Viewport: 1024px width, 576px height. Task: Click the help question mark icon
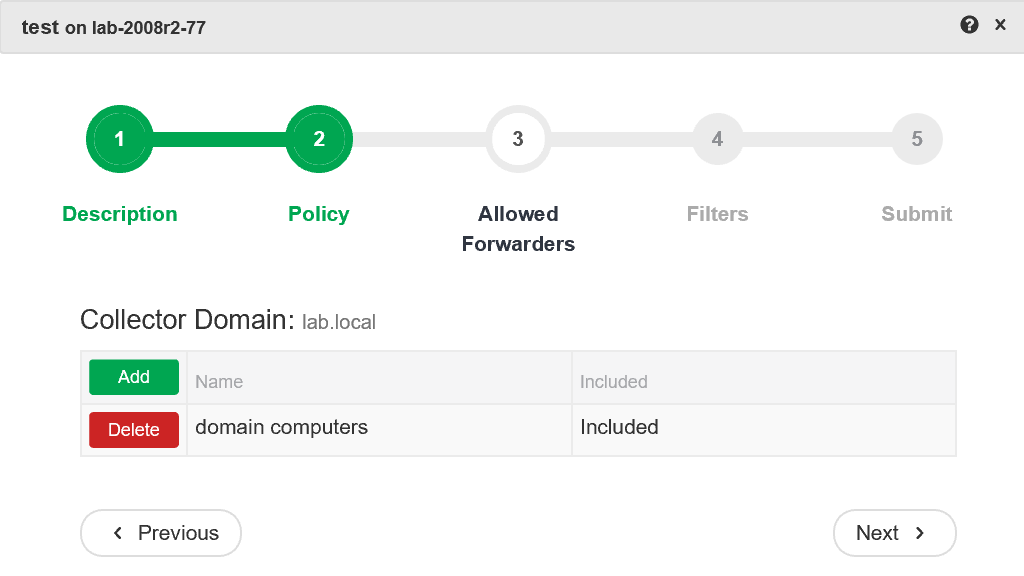pyautogui.click(x=969, y=26)
